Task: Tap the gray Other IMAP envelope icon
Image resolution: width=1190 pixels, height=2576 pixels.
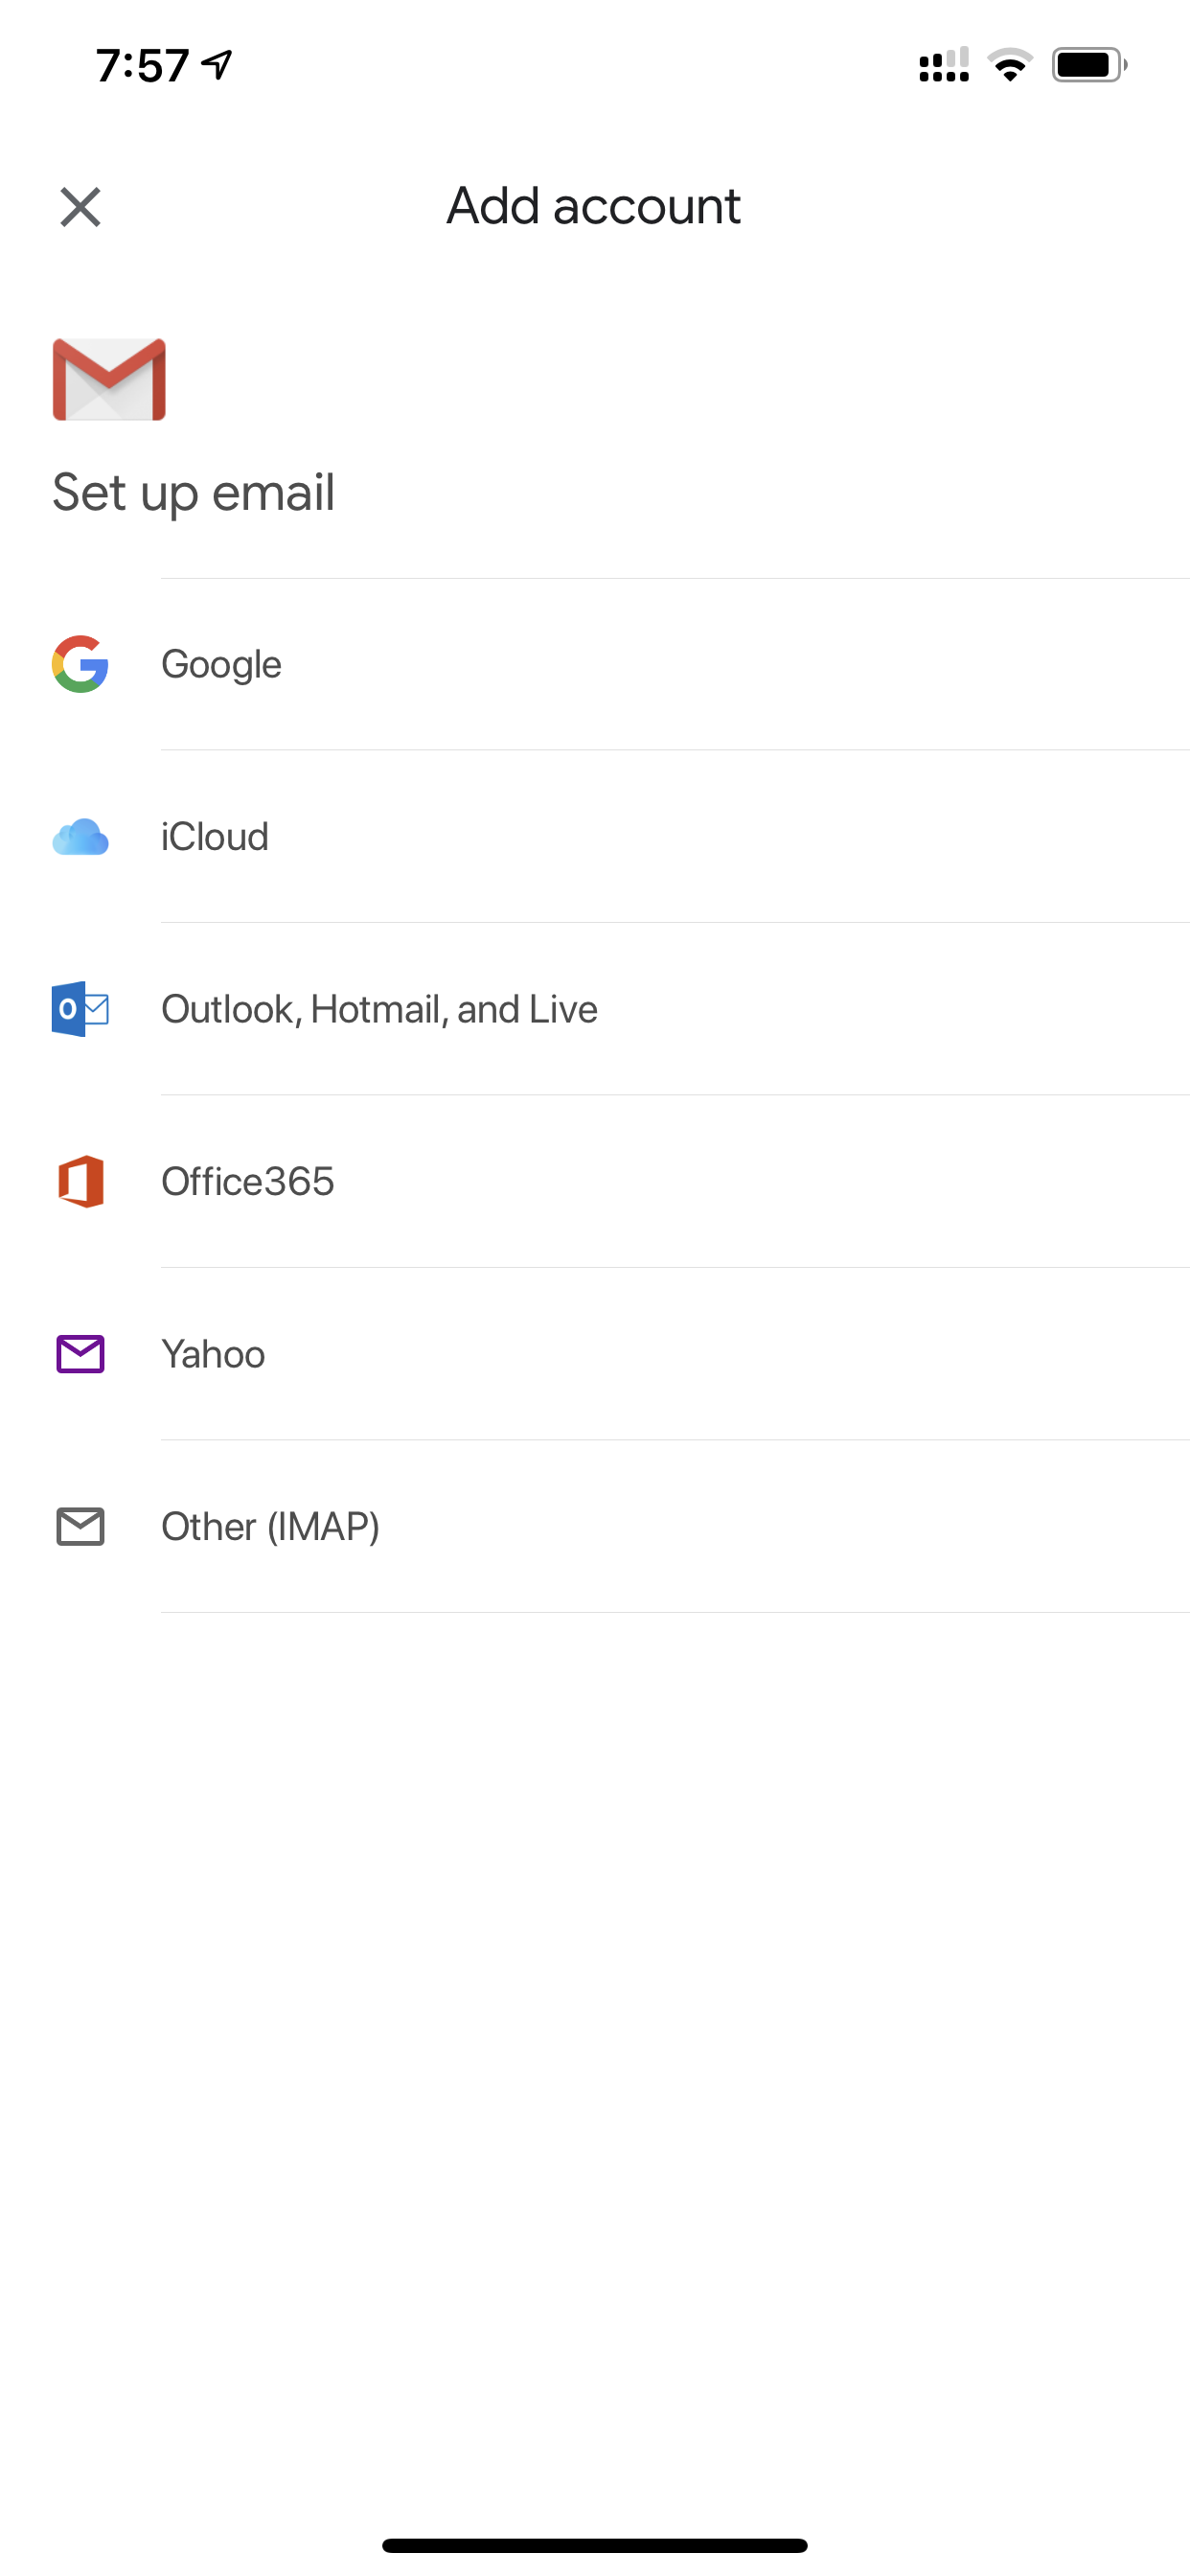Action: pyautogui.click(x=80, y=1527)
